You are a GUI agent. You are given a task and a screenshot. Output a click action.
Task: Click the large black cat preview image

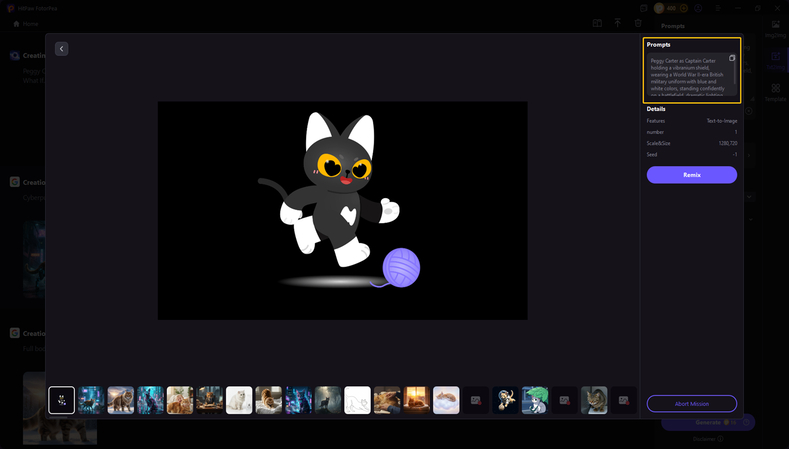(x=343, y=210)
